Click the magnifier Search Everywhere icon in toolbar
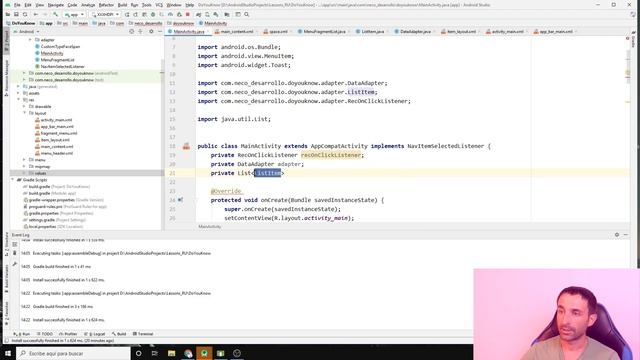 tap(247, 14)
